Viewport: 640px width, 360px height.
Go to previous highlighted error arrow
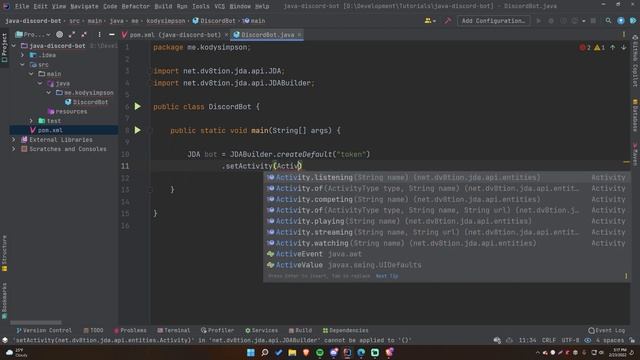[x=613, y=48]
